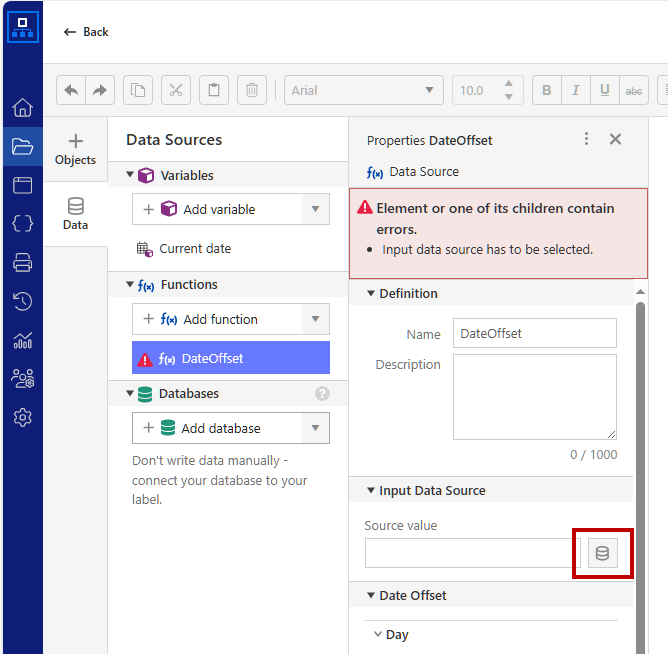Screen dimensions: 668x654
Task: Switch to the Objects tab
Action: [x=75, y=149]
